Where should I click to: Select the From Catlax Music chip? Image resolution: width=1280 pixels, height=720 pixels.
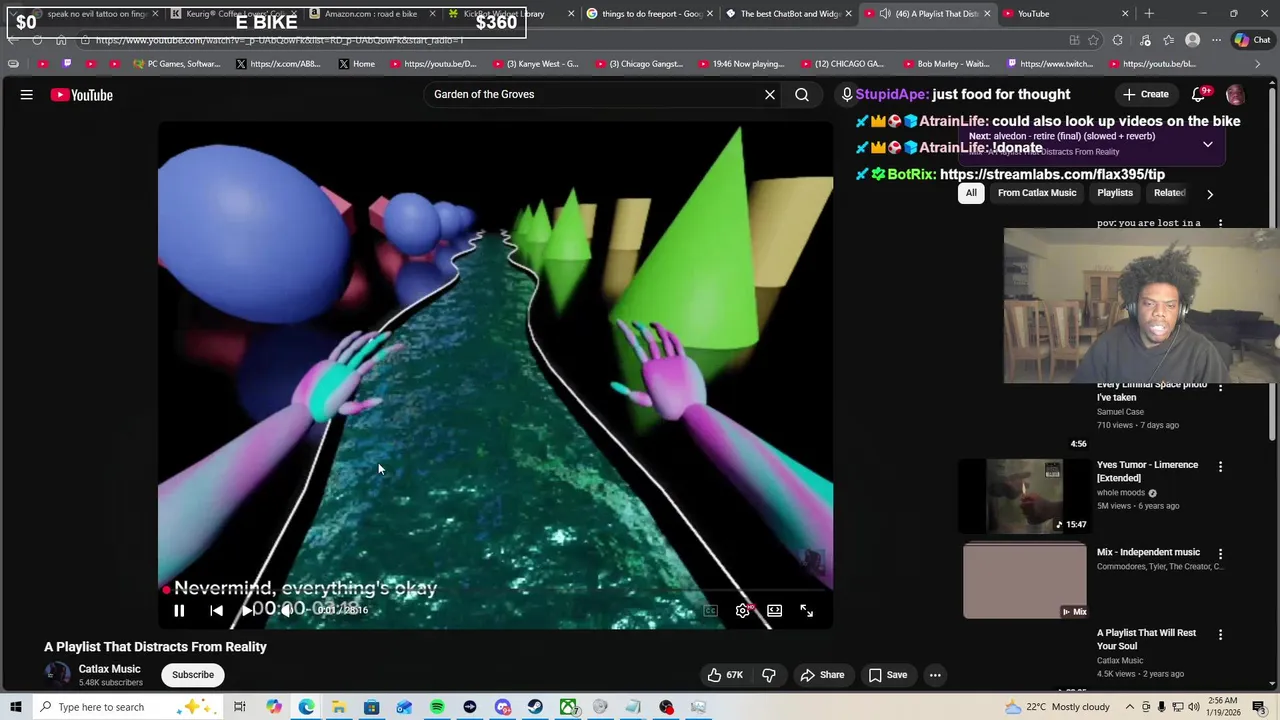tap(1037, 193)
